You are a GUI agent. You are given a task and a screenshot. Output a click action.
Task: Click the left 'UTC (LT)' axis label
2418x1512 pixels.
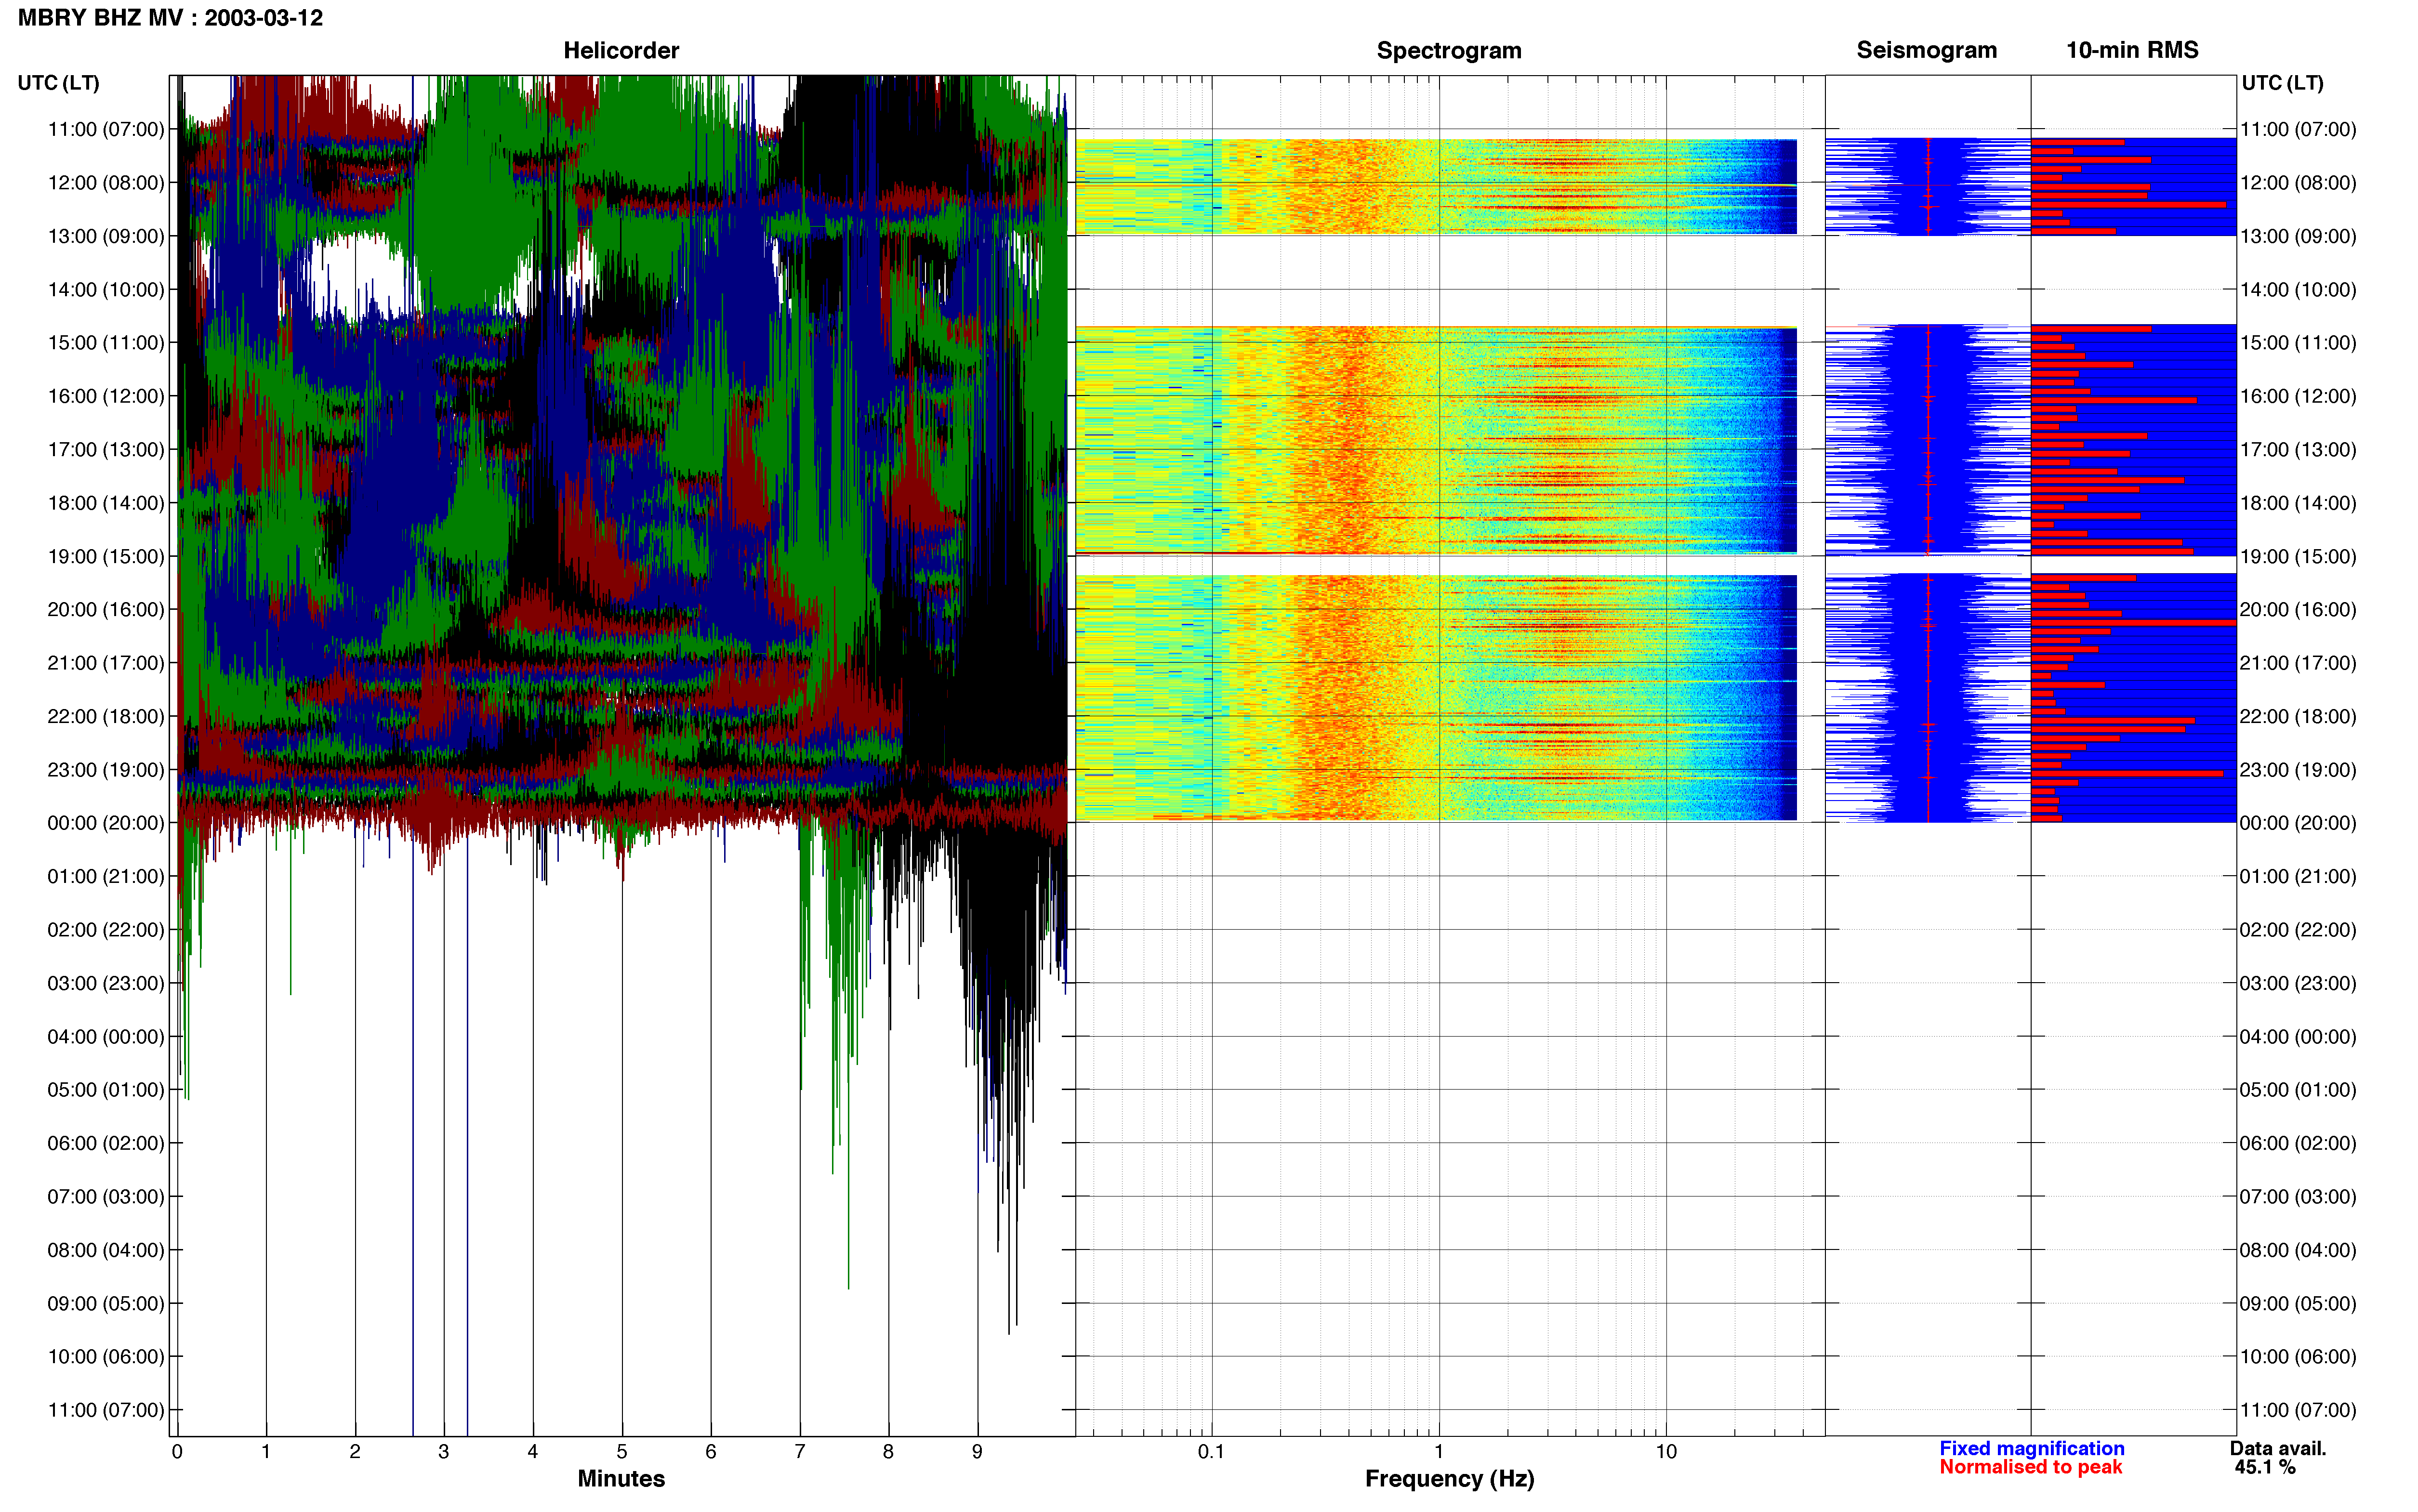58,83
